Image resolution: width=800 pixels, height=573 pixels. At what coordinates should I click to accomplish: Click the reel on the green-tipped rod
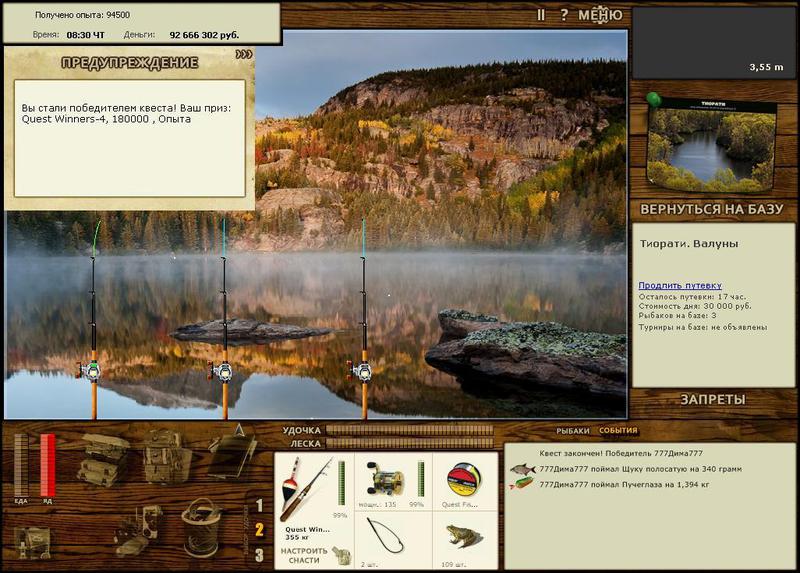pyautogui.click(x=90, y=371)
